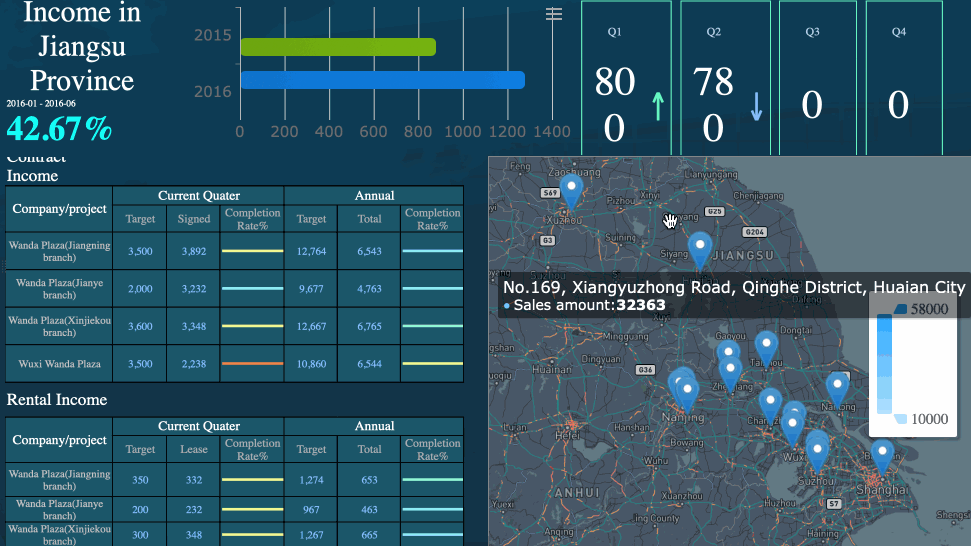Click annual total 6,765
The height and width of the screenshot is (546, 971).
tap(369, 326)
